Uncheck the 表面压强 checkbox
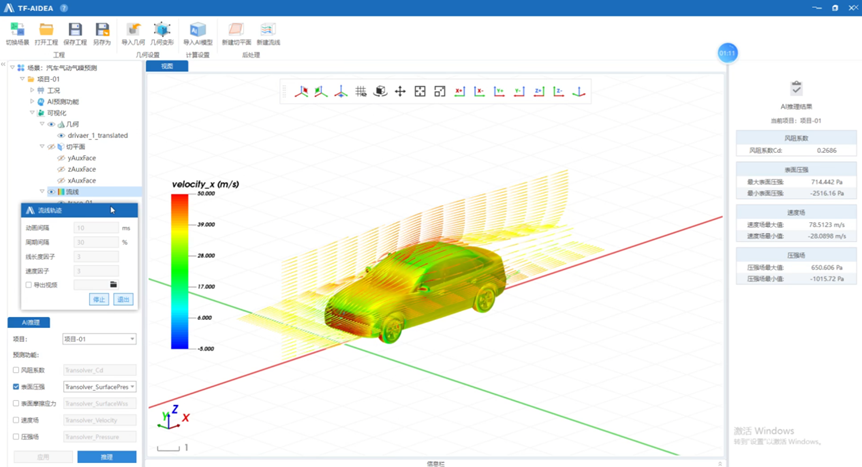 (x=16, y=386)
